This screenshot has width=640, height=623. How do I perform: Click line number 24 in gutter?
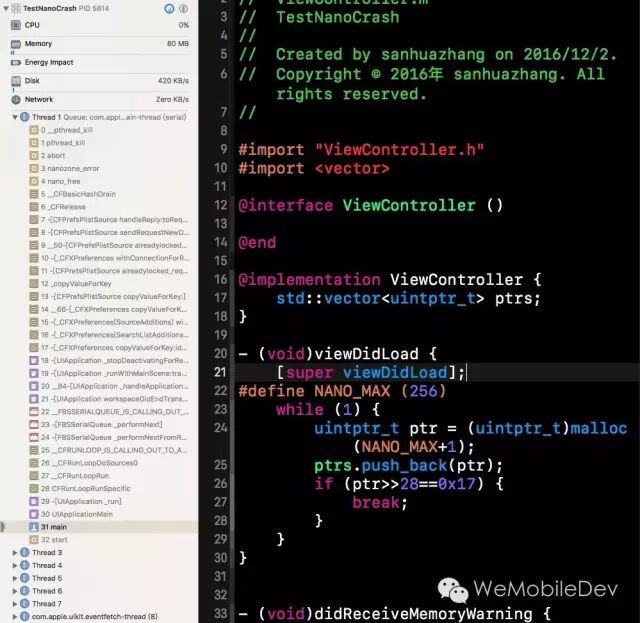[220, 428]
